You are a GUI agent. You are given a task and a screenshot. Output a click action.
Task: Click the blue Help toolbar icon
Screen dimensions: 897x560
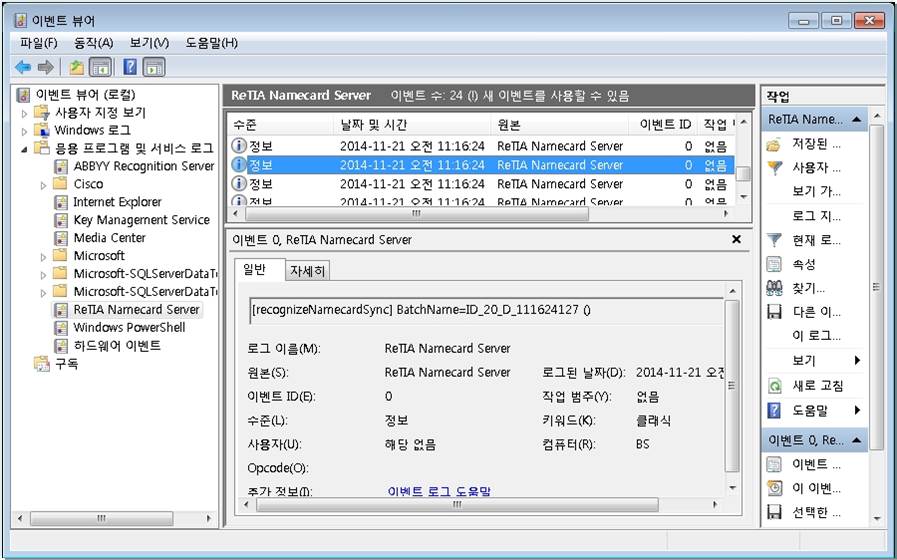130,67
